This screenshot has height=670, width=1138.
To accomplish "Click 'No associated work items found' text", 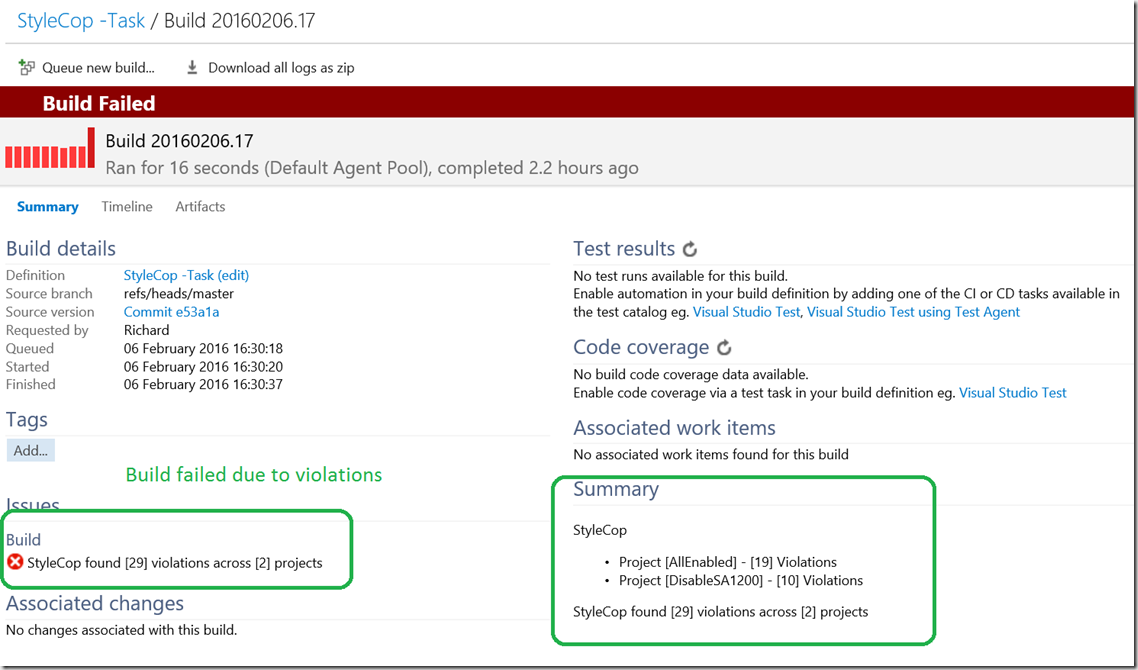I will tap(711, 454).
